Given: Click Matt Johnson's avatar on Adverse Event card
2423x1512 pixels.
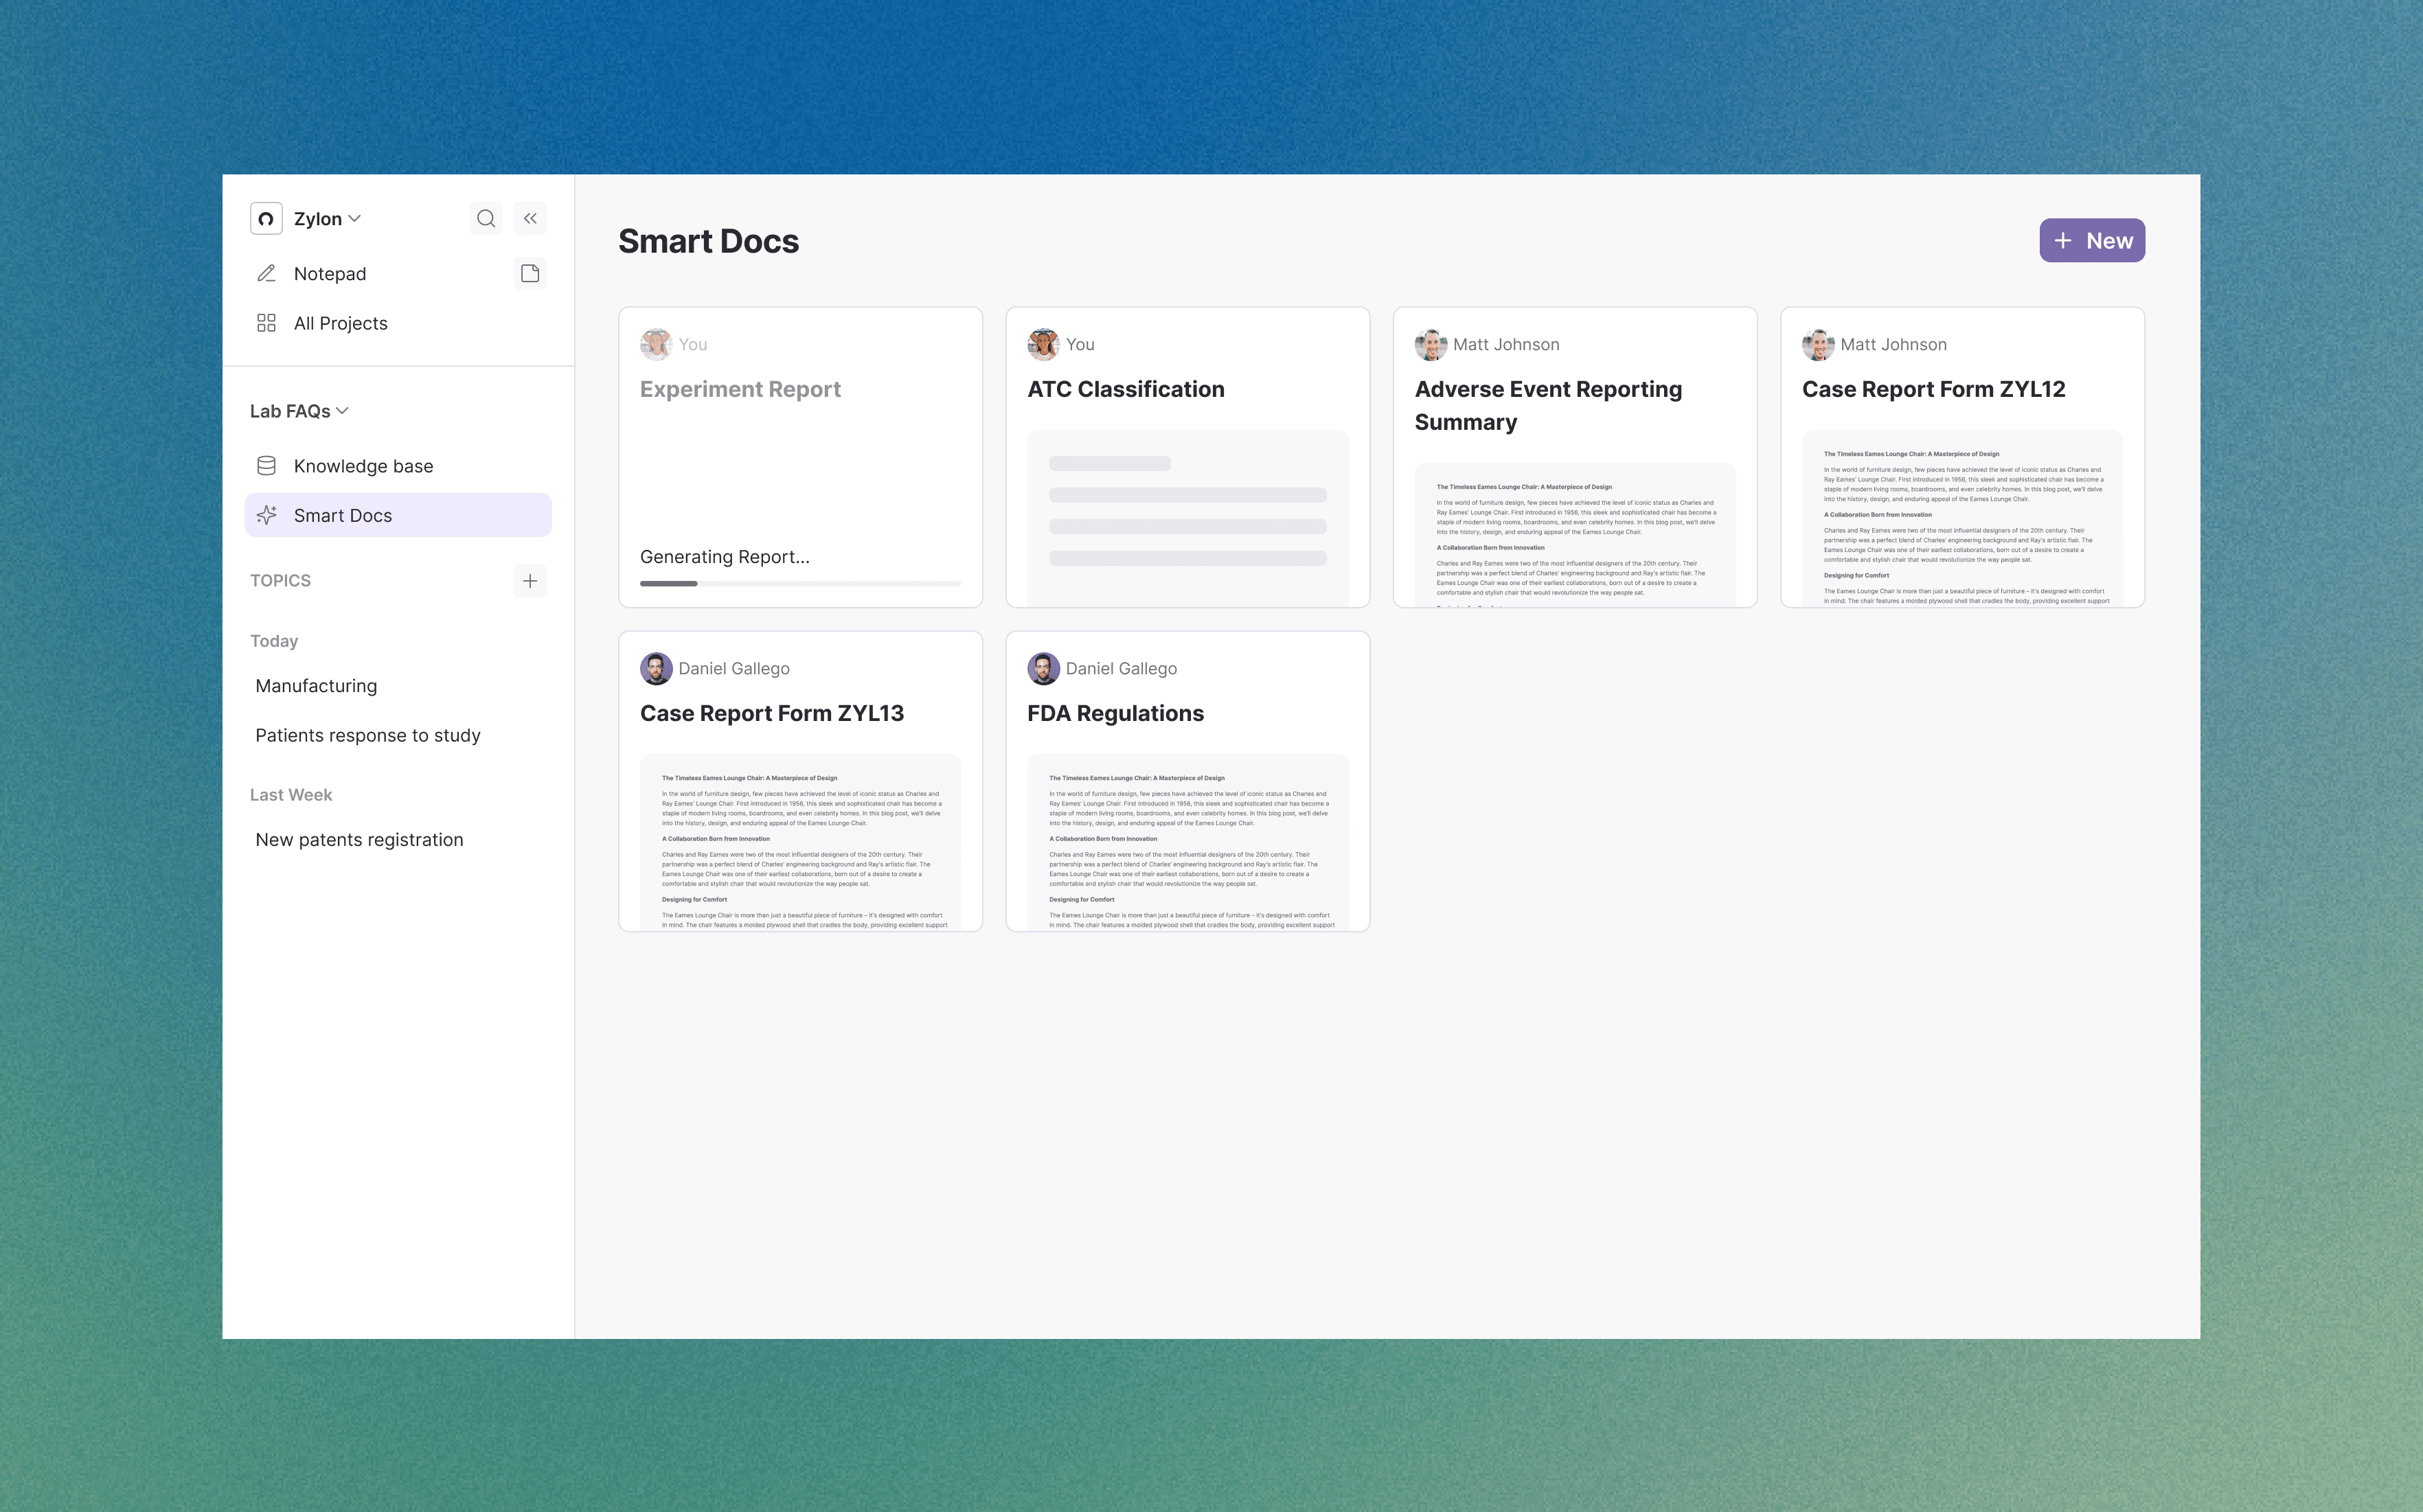Looking at the screenshot, I should (x=1430, y=344).
